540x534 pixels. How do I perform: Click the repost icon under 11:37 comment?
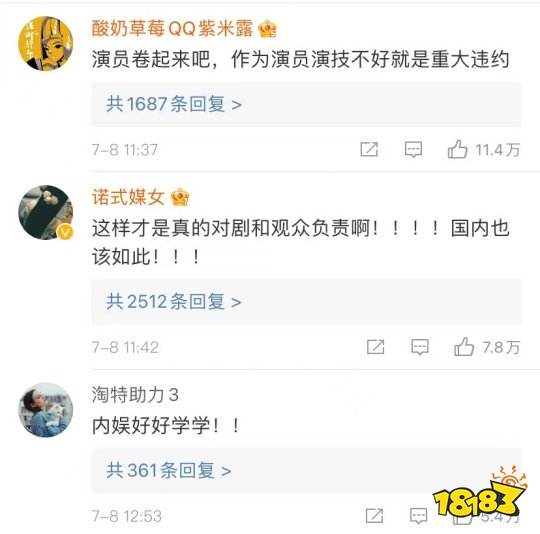tap(369, 149)
